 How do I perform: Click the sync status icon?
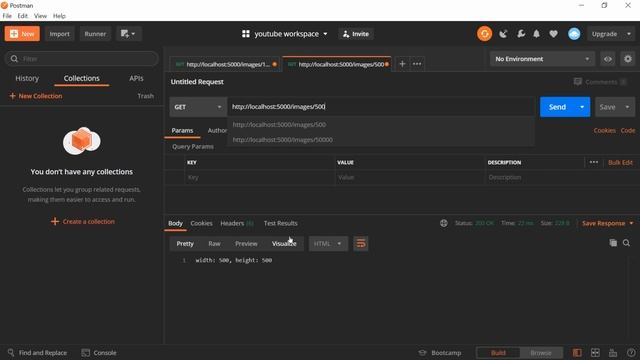[484, 34]
